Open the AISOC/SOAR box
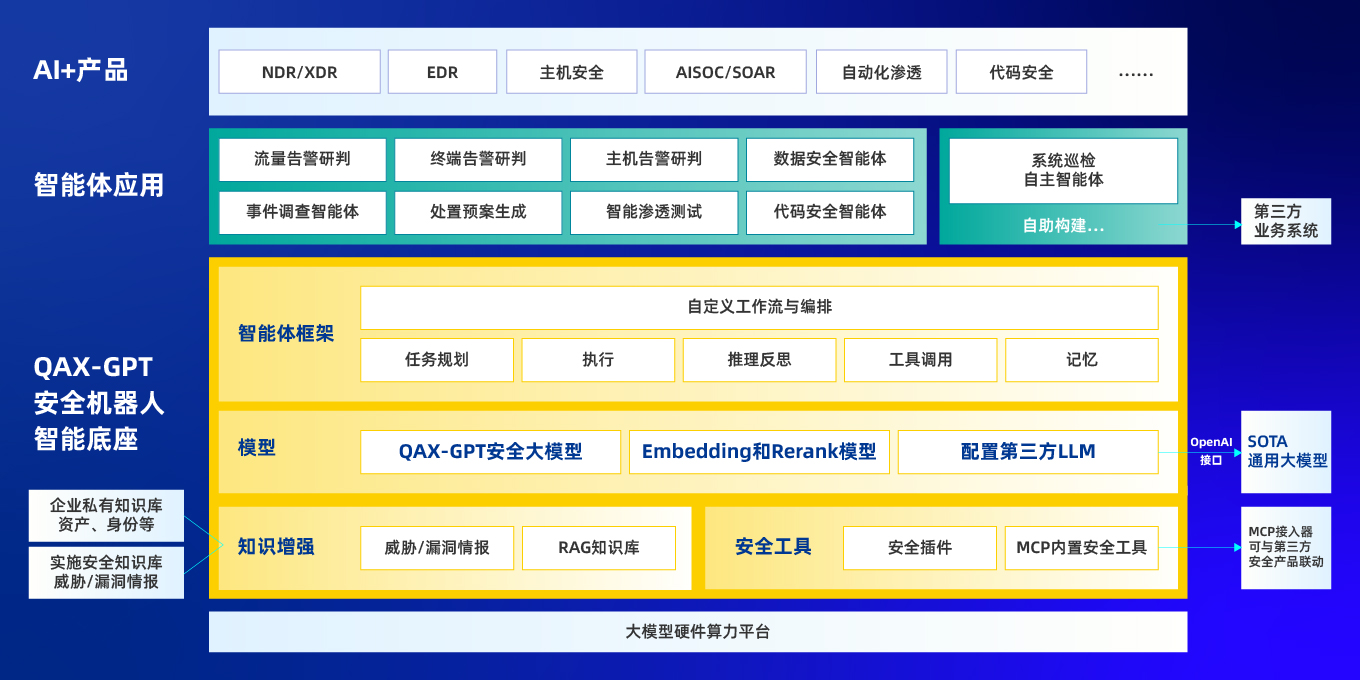 (x=726, y=72)
